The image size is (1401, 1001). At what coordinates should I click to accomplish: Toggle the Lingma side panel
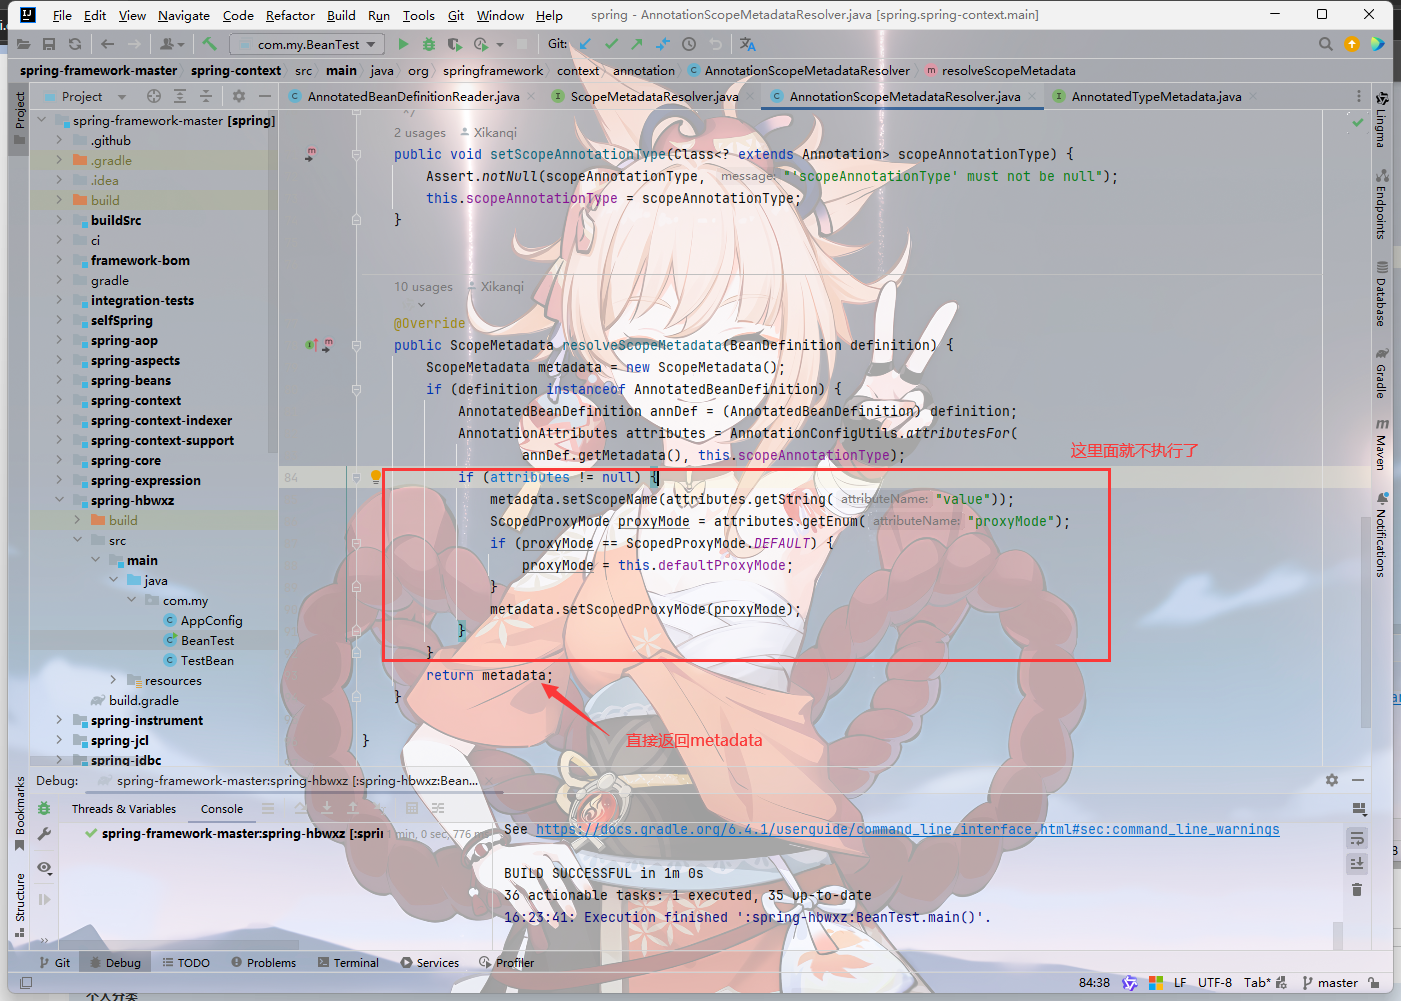1381,120
